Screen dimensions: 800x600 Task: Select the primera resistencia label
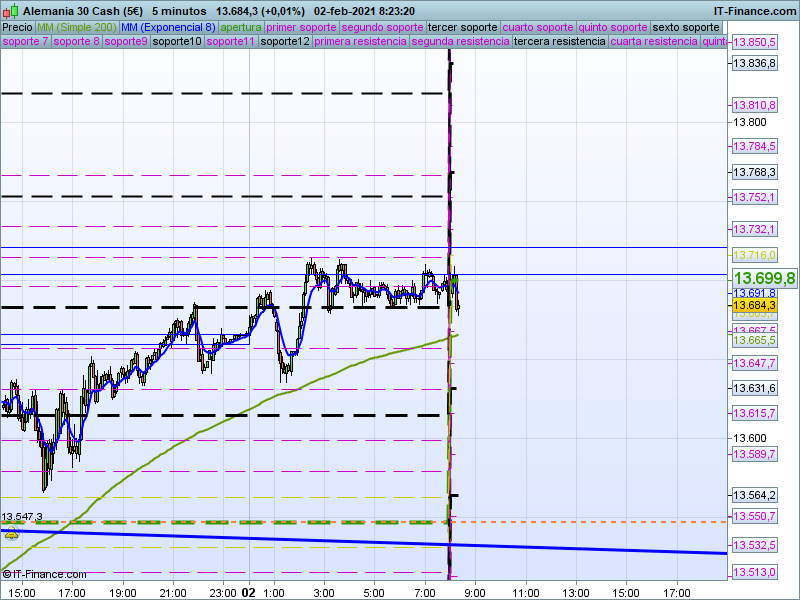click(360, 42)
